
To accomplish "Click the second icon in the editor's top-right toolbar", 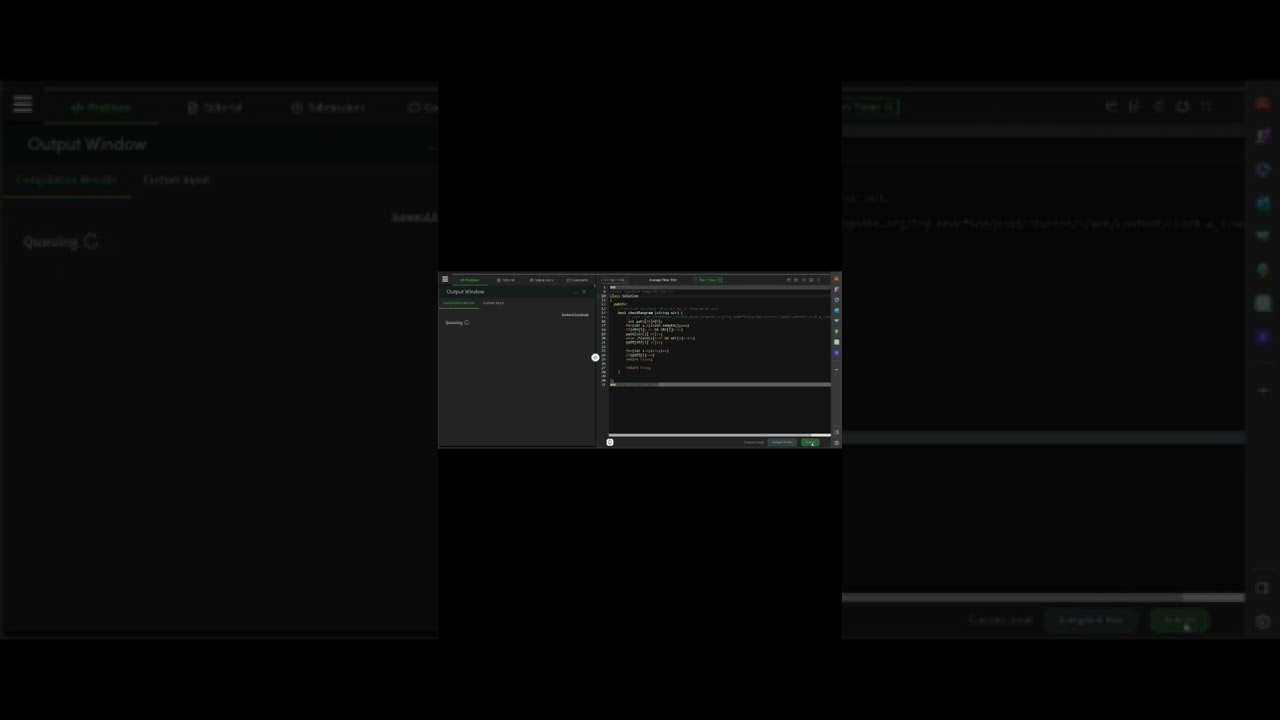I will click(796, 280).
